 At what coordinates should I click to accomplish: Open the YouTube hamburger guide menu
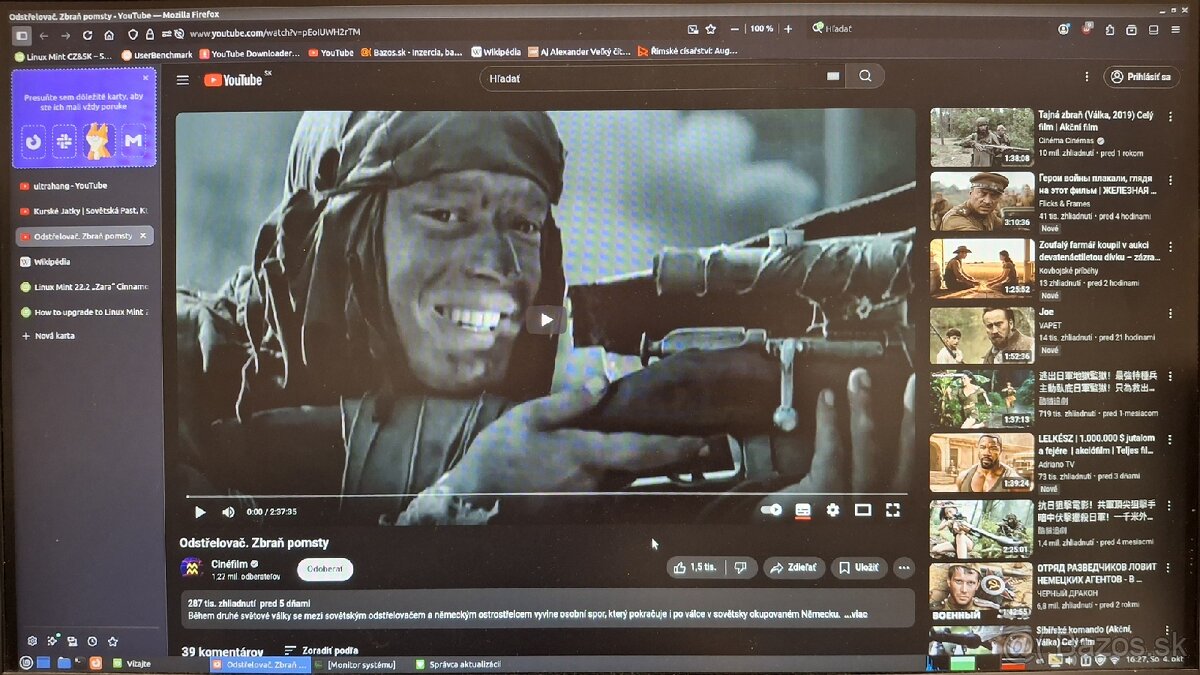coord(182,79)
